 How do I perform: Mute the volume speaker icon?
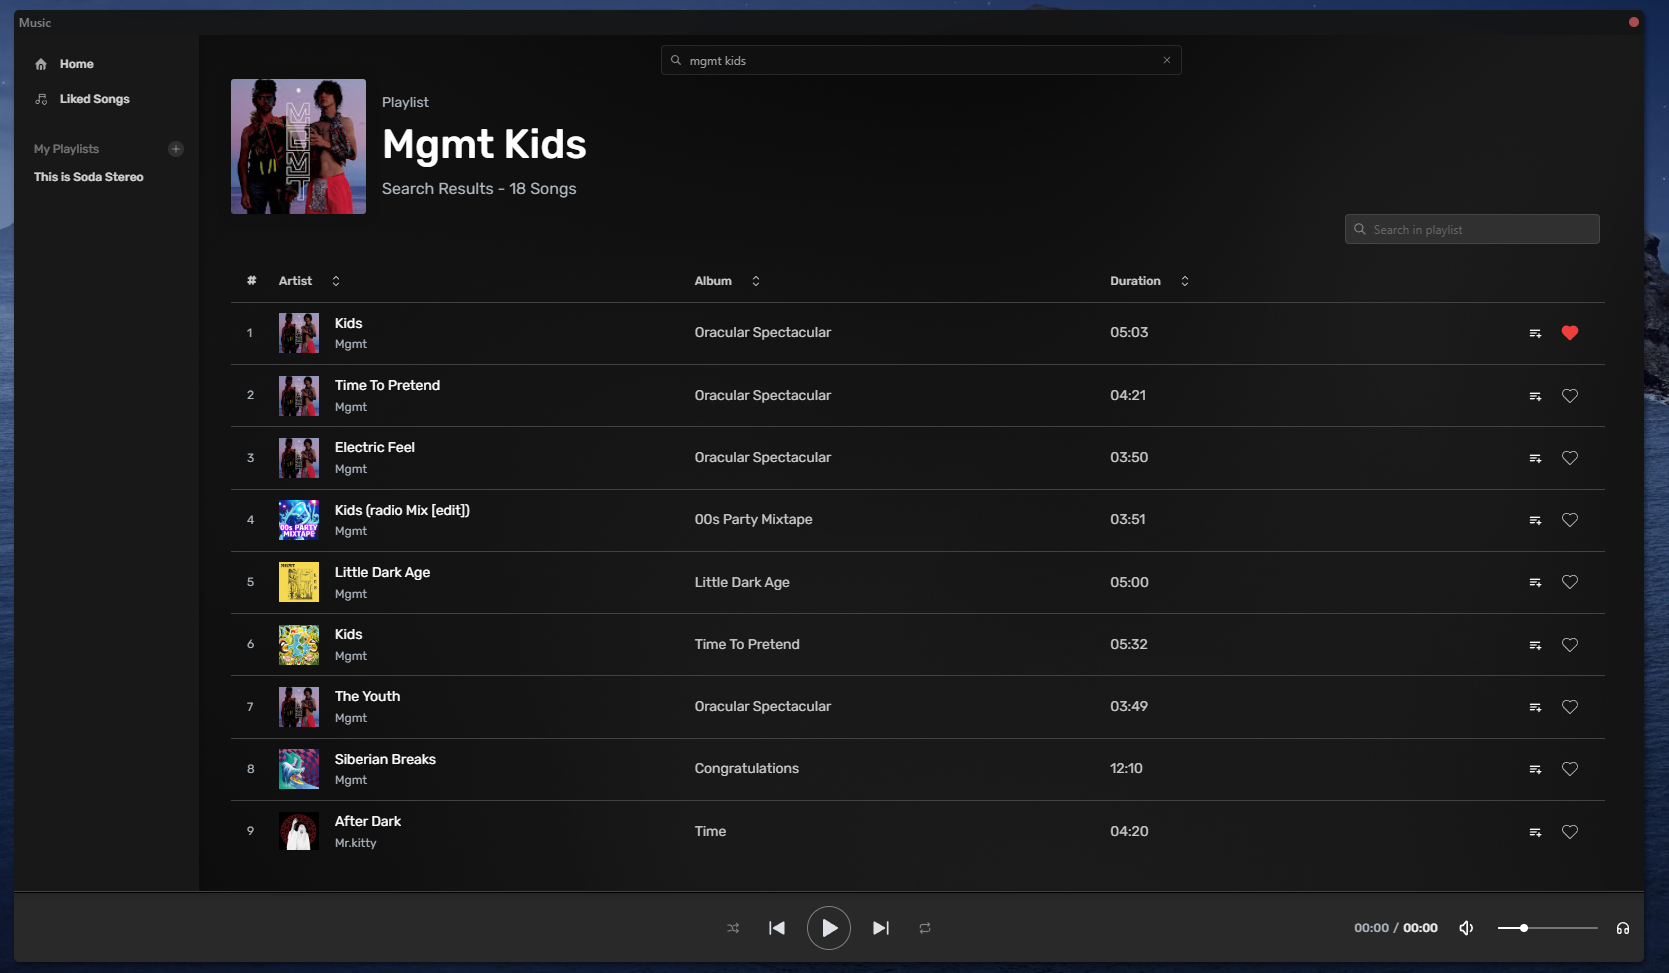coord(1466,928)
